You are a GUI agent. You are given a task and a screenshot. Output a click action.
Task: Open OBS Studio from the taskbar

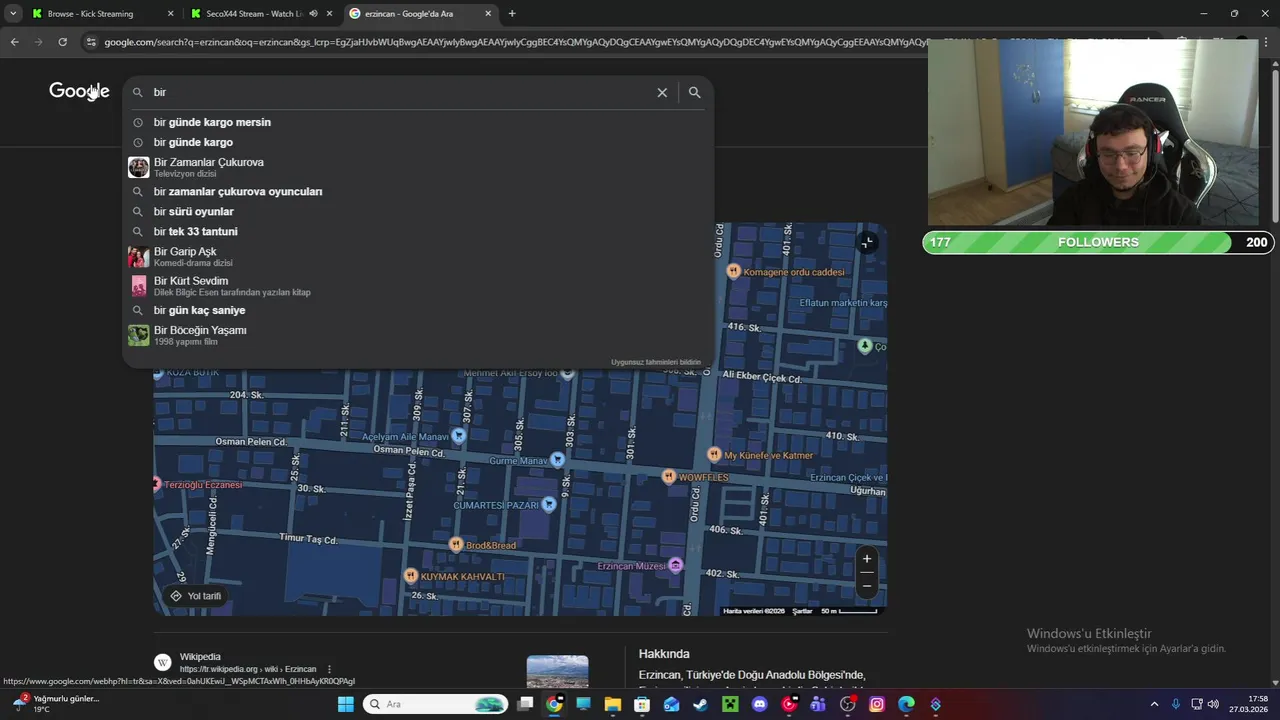(x=848, y=704)
